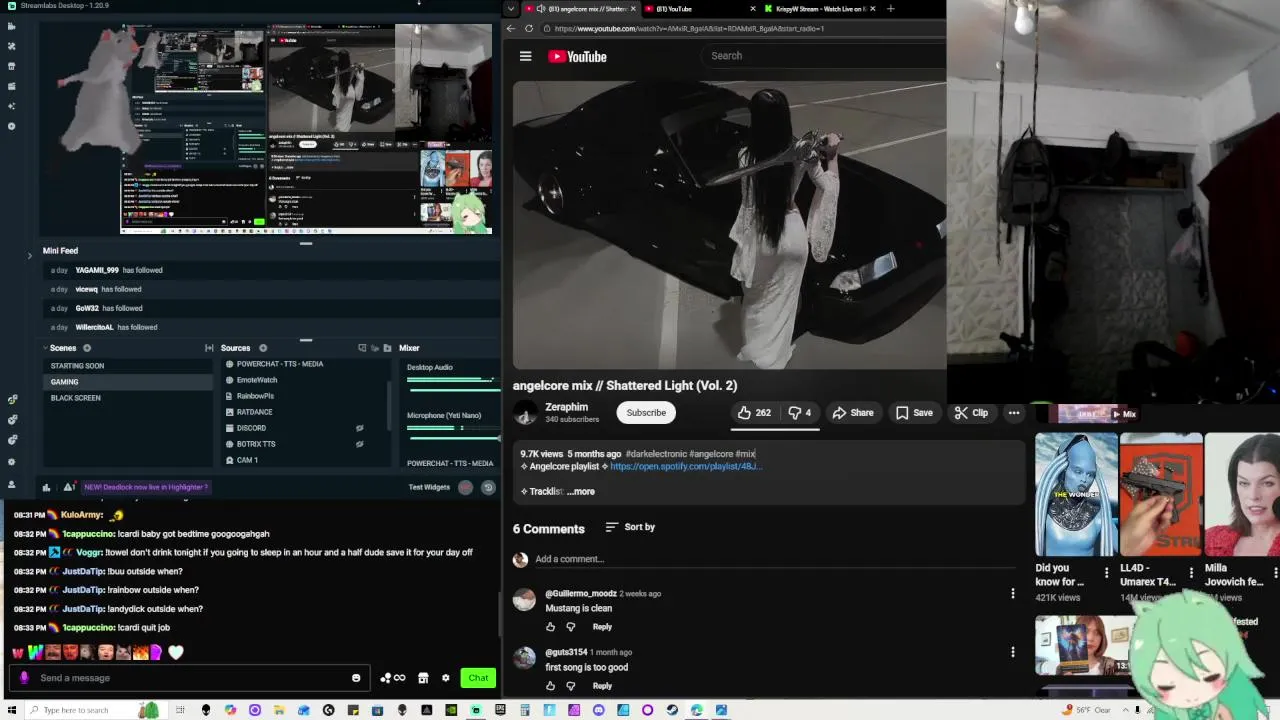Viewport: 1280px width, 720px height.
Task: Open a new browser tab
Action: coord(890,9)
